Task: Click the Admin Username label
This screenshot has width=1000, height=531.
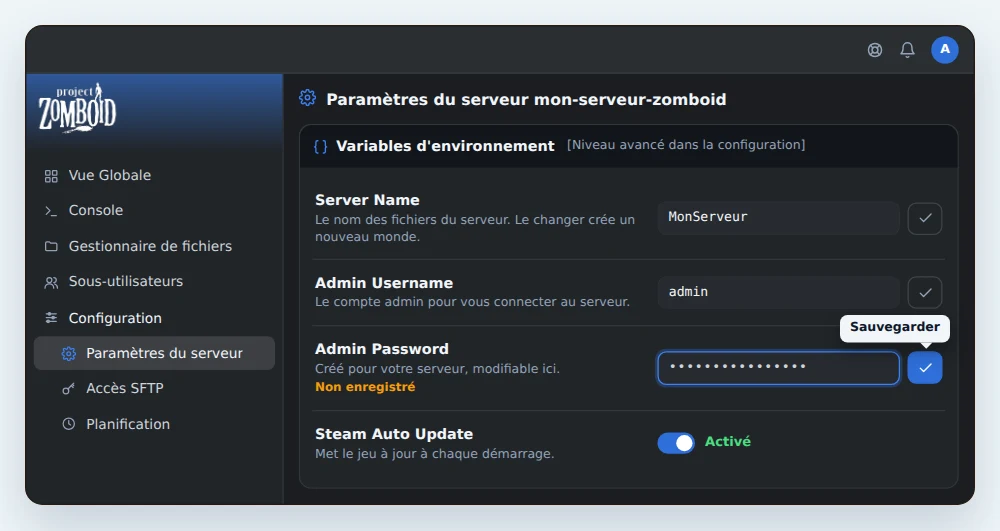Action: [384, 283]
